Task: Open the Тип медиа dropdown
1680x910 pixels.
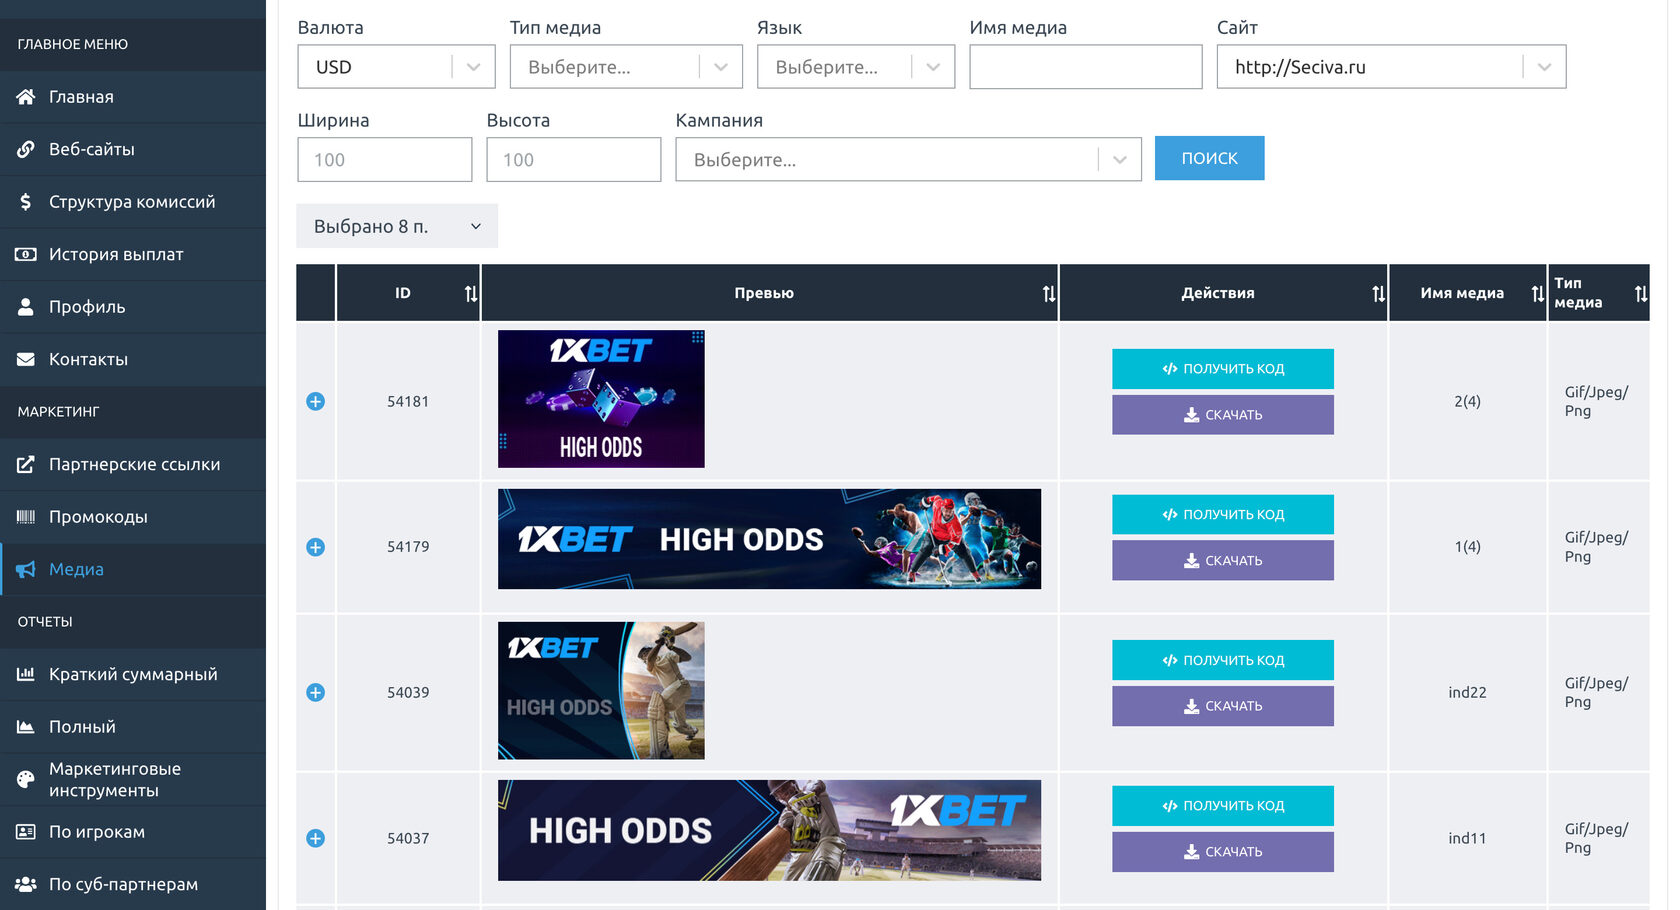Action: (x=626, y=67)
